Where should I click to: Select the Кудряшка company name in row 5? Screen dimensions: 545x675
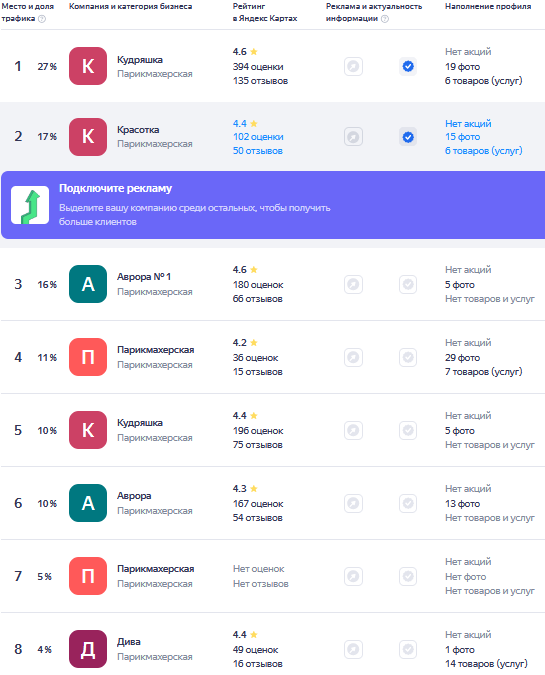140,423
